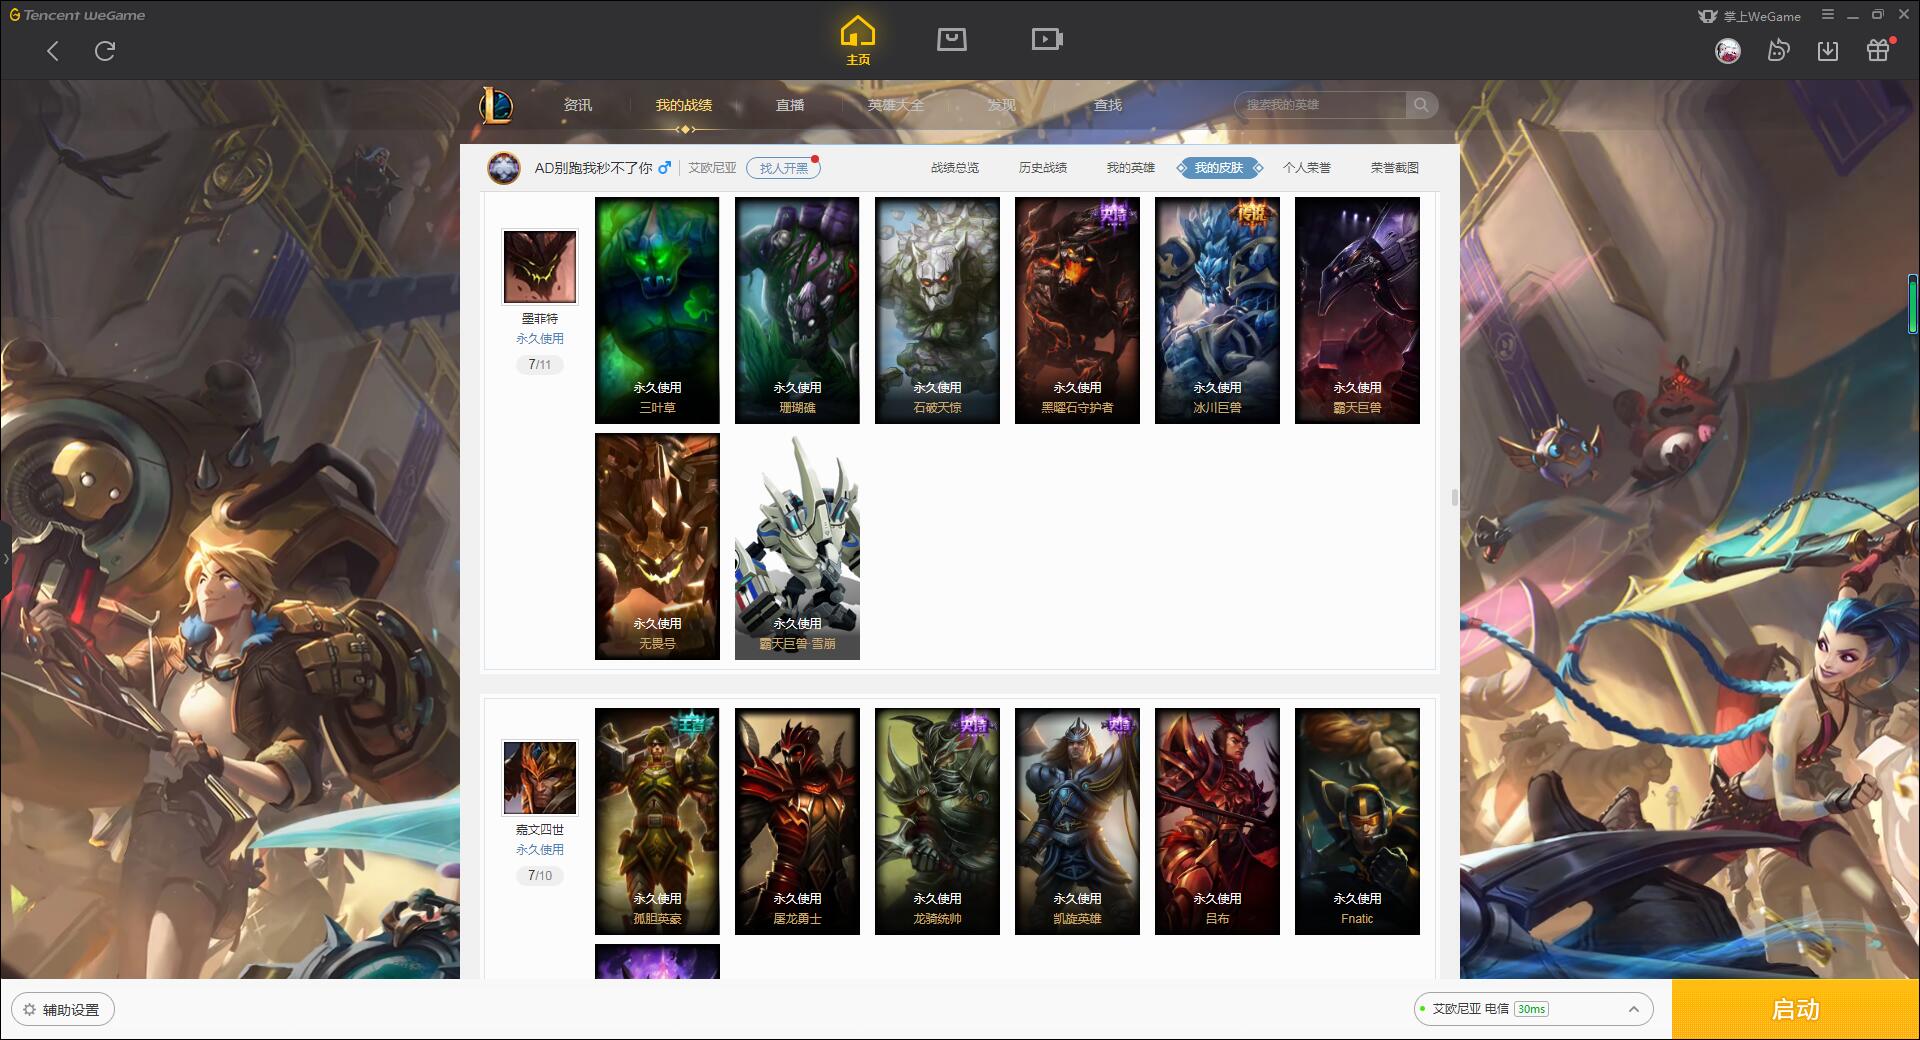Open the 龙骑统帅 skin card
This screenshot has height=1040, width=1920.
click(937, 821)
